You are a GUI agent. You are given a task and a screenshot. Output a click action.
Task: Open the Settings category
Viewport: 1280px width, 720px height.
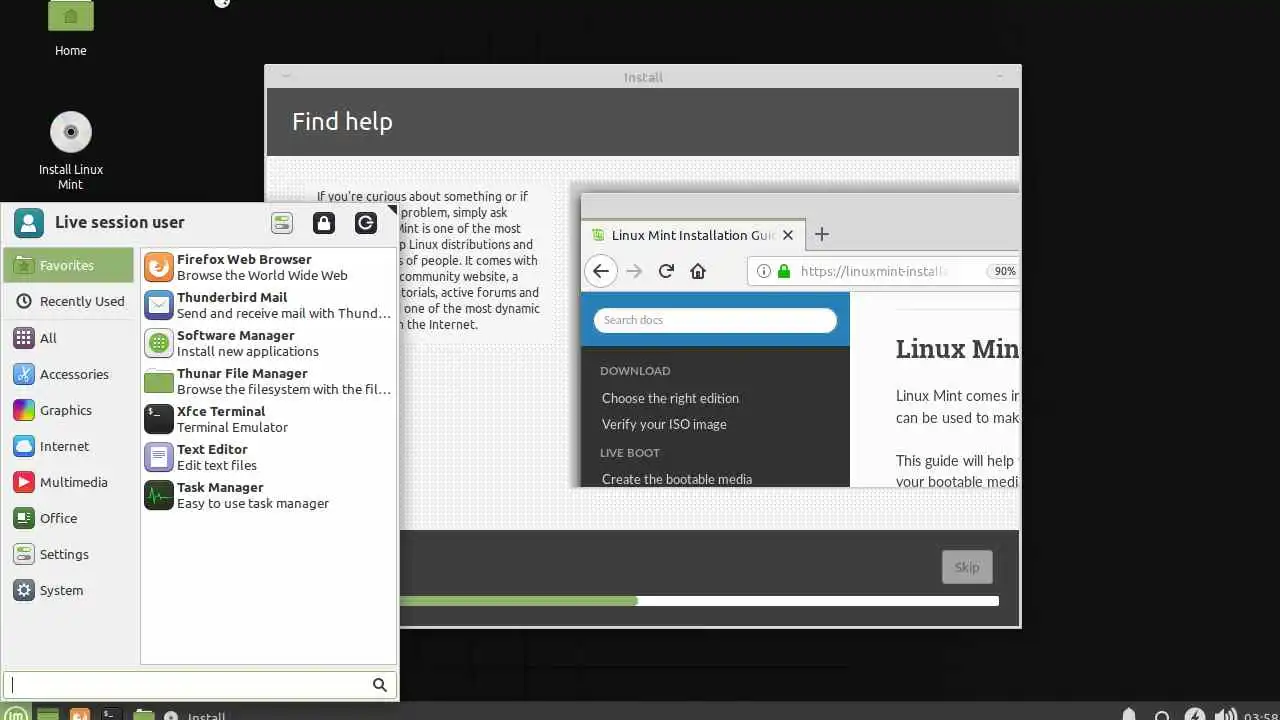tap(68, 554)
